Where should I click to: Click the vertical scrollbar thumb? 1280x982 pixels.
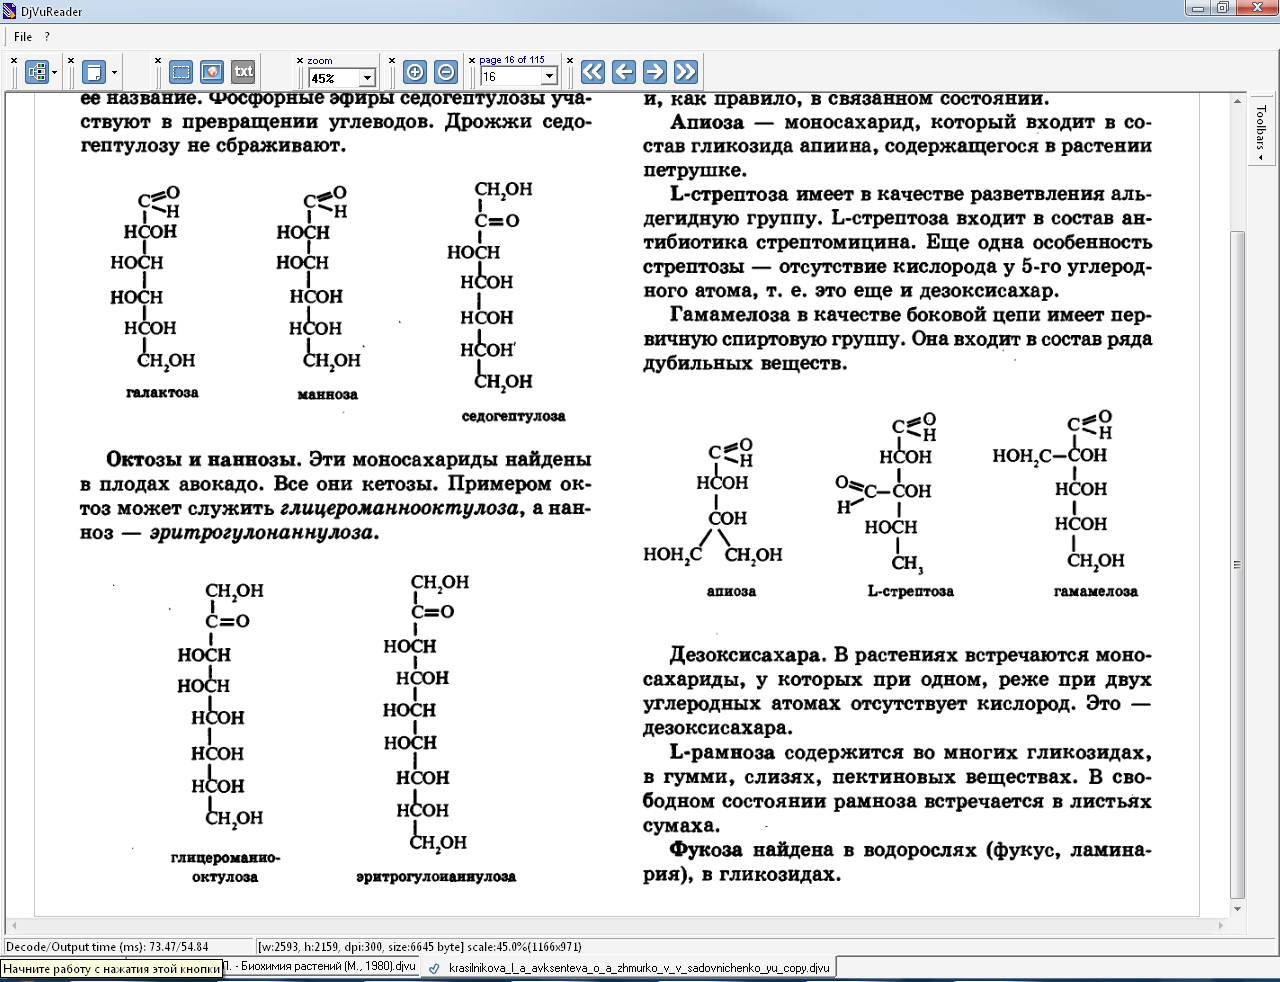tap(1238, 564)
